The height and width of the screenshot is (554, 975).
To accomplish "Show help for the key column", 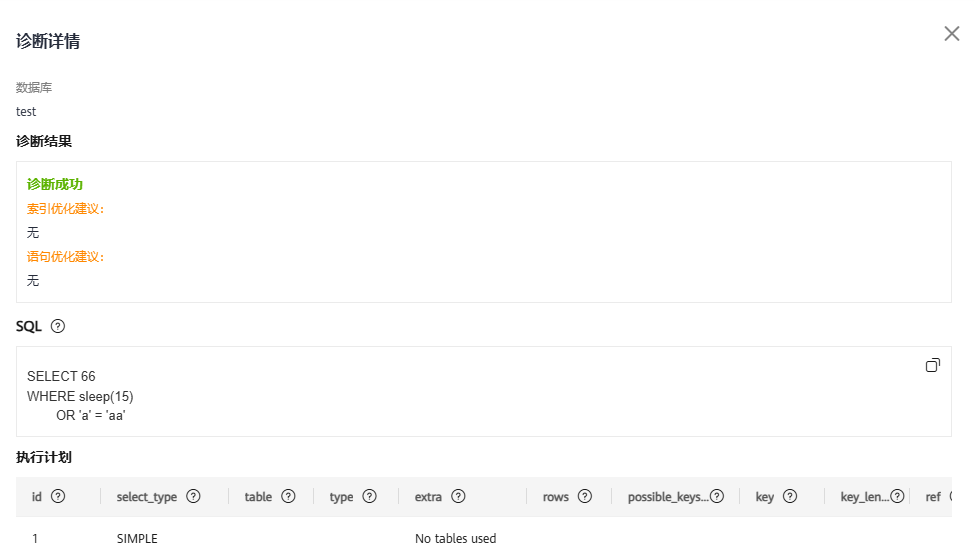I will (790, 496).
